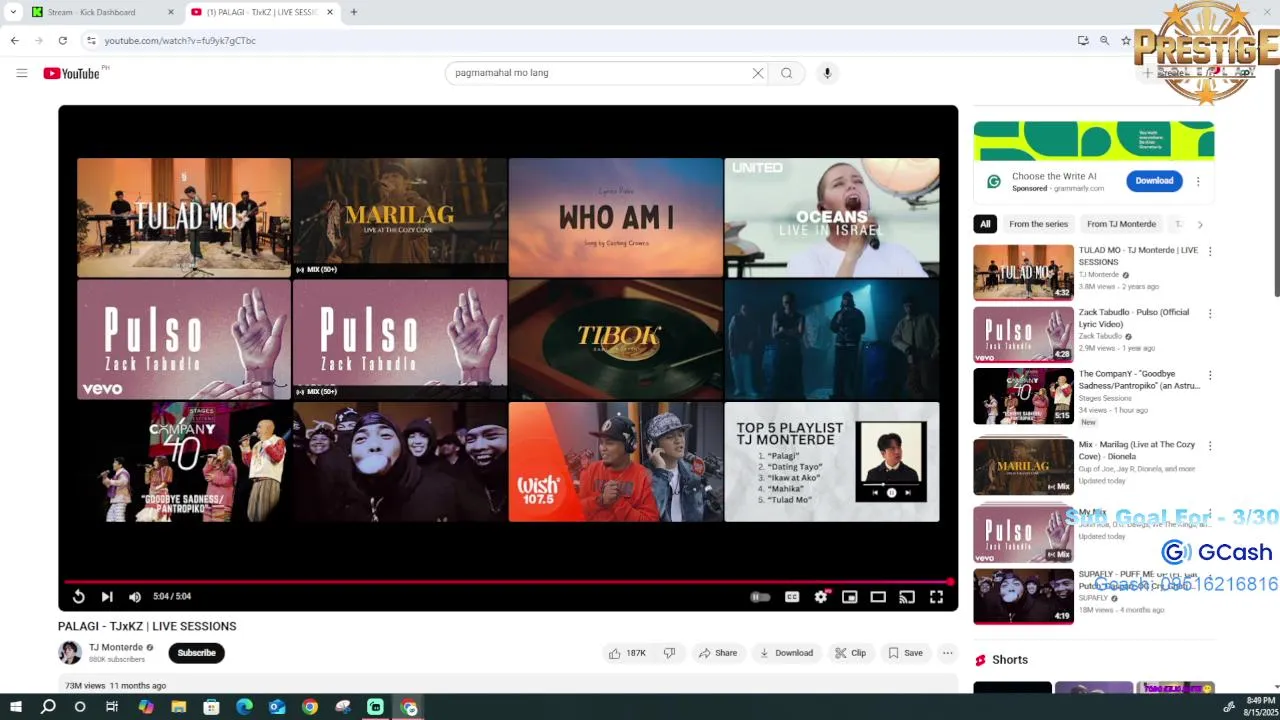Select From the series chip
The image size is (1280, 720).
[x=1038, y=224]
